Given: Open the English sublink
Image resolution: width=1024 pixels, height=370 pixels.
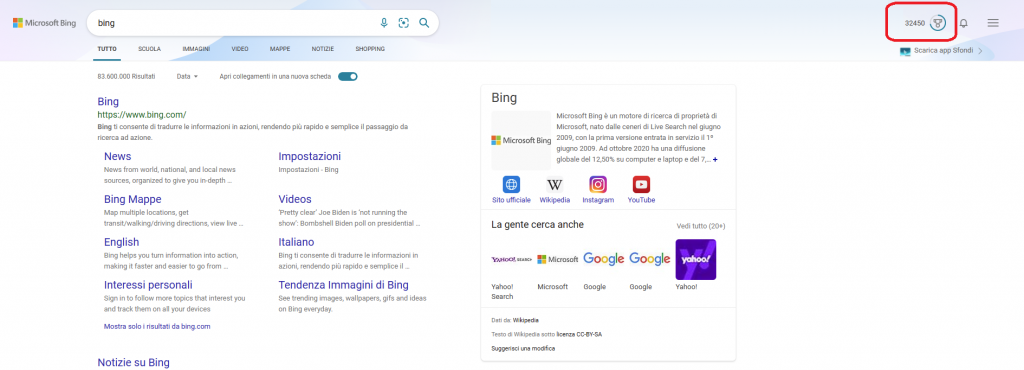Looking at the screenshot, I should [x=121, y=242].
